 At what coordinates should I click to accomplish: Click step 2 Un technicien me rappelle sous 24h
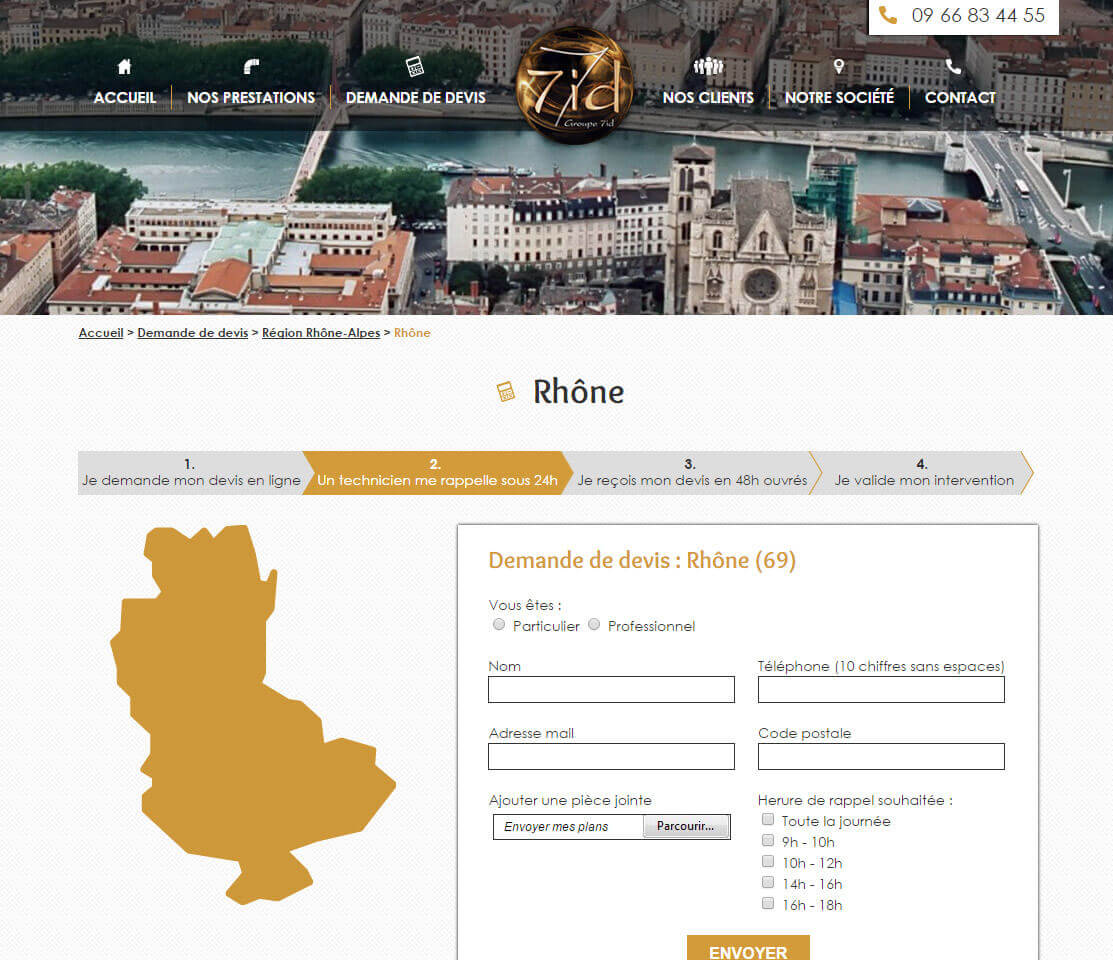(x=437, y=473)
